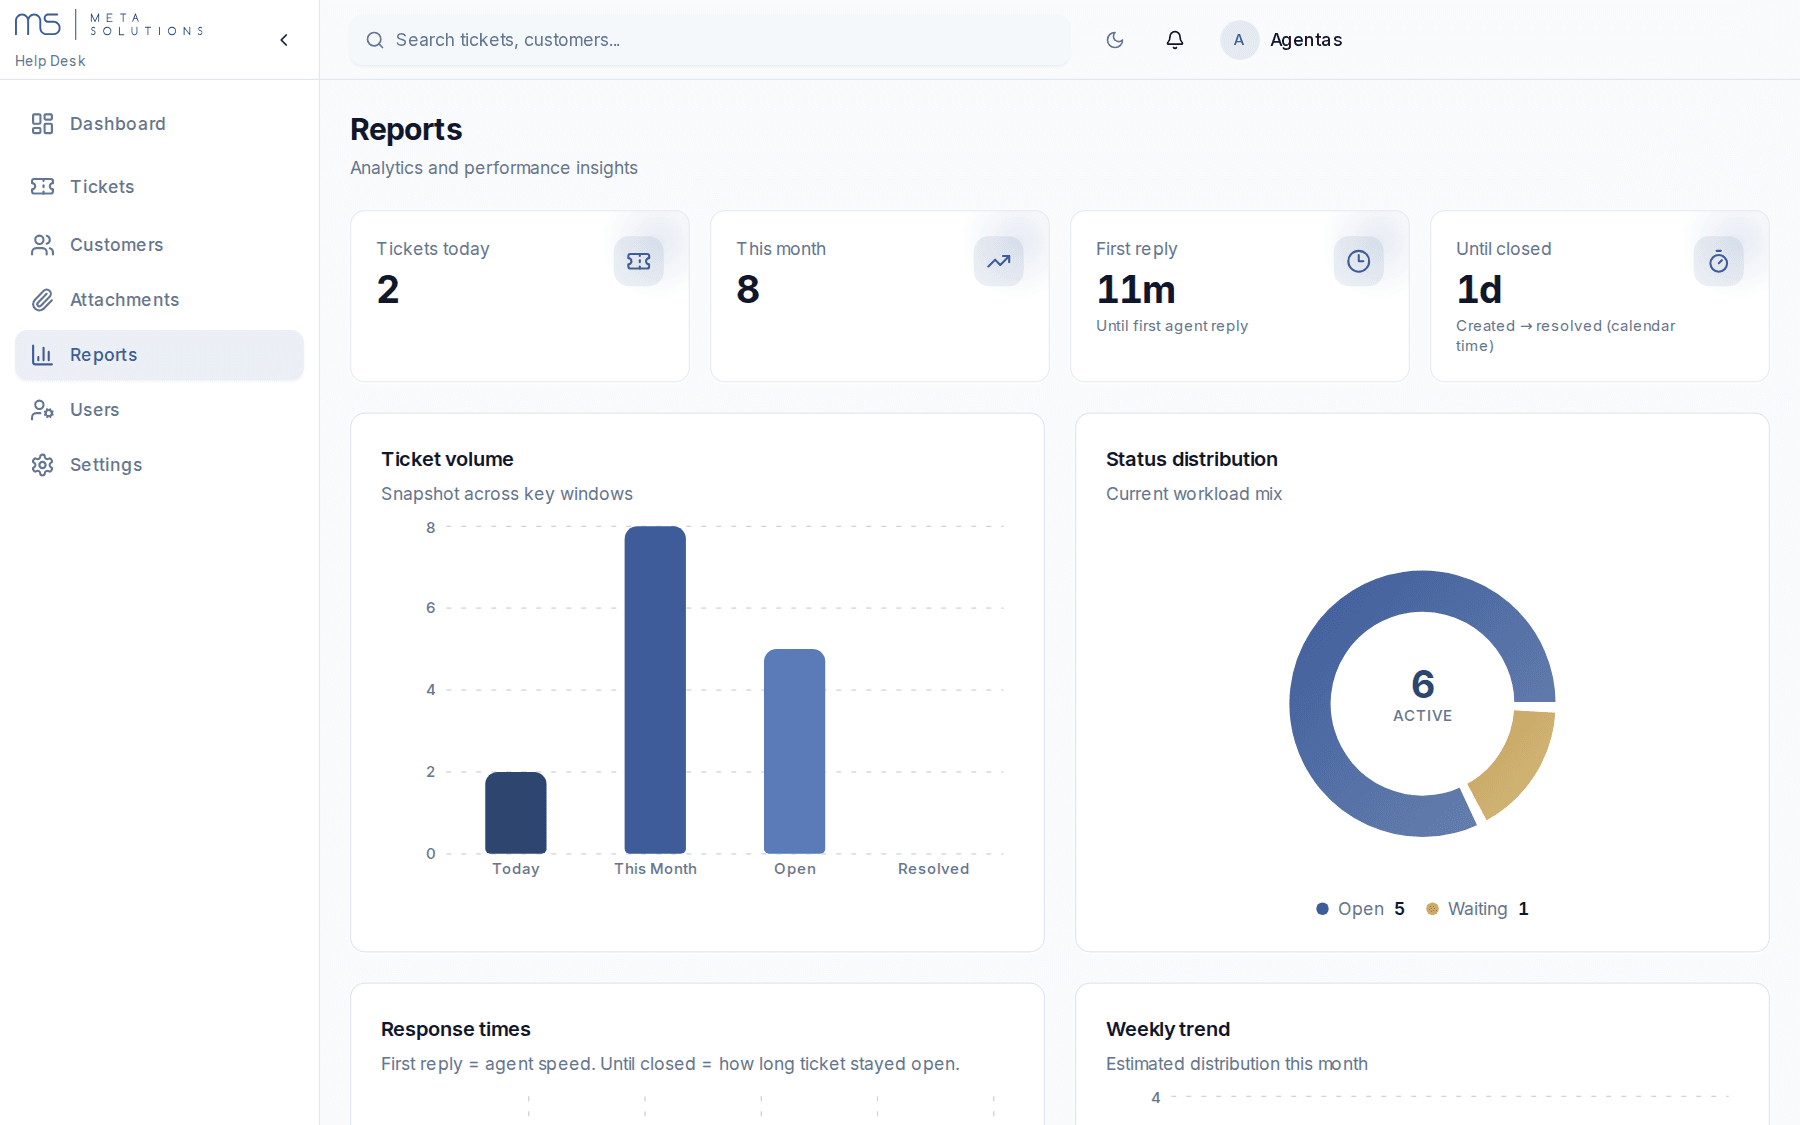Click the Tickets ticket icon in sidebar

coord(42,187)
